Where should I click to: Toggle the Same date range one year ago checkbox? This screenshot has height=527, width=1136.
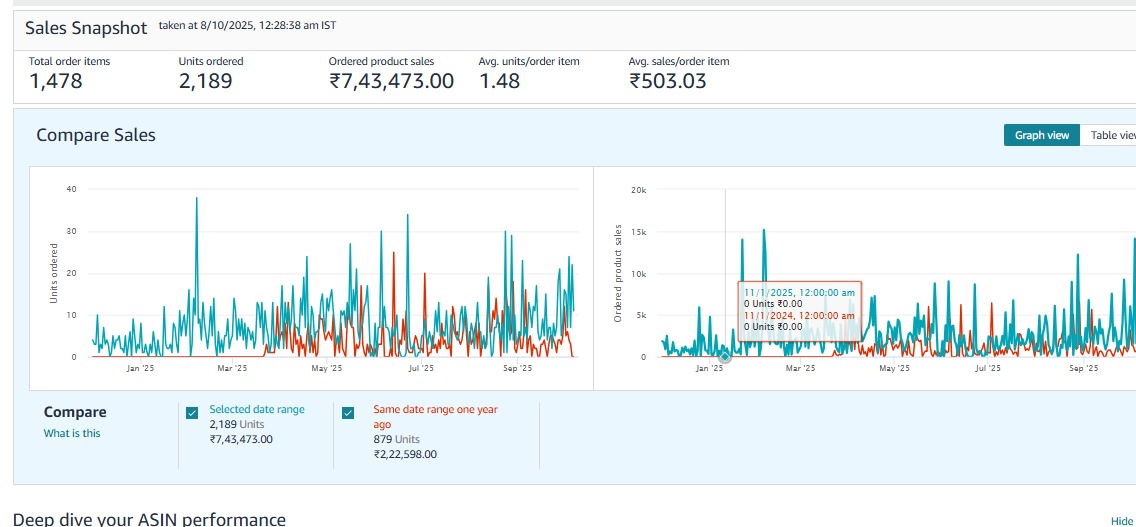point(348,412)
